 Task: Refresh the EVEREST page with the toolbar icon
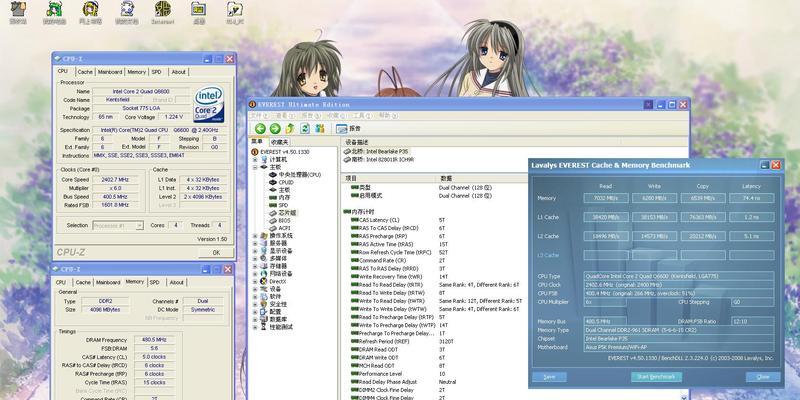[x=305, y=129]
